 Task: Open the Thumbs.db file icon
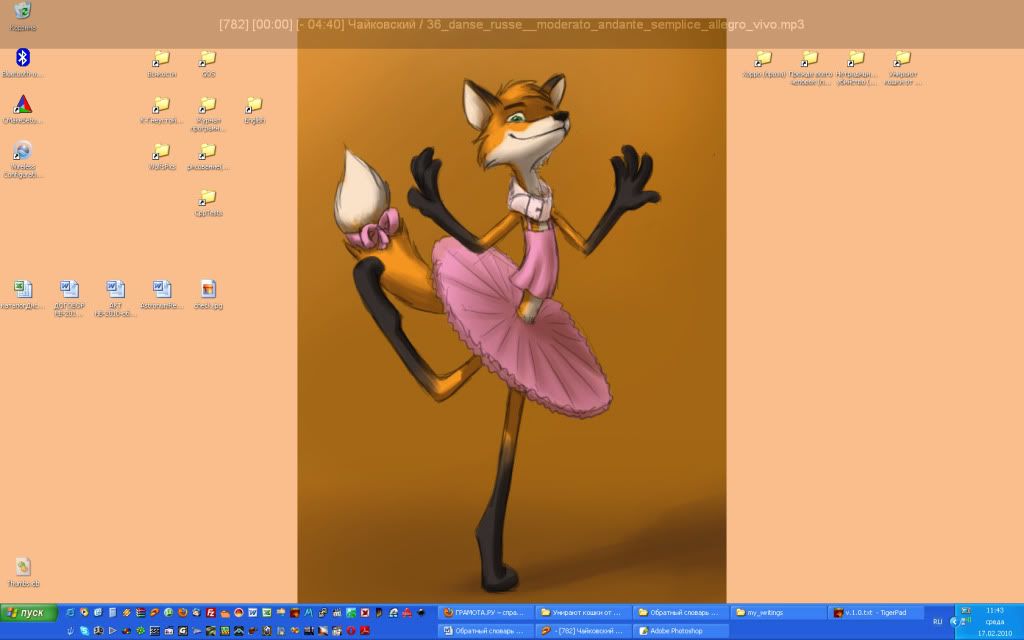pyautogui.click(x=22, y=568)
